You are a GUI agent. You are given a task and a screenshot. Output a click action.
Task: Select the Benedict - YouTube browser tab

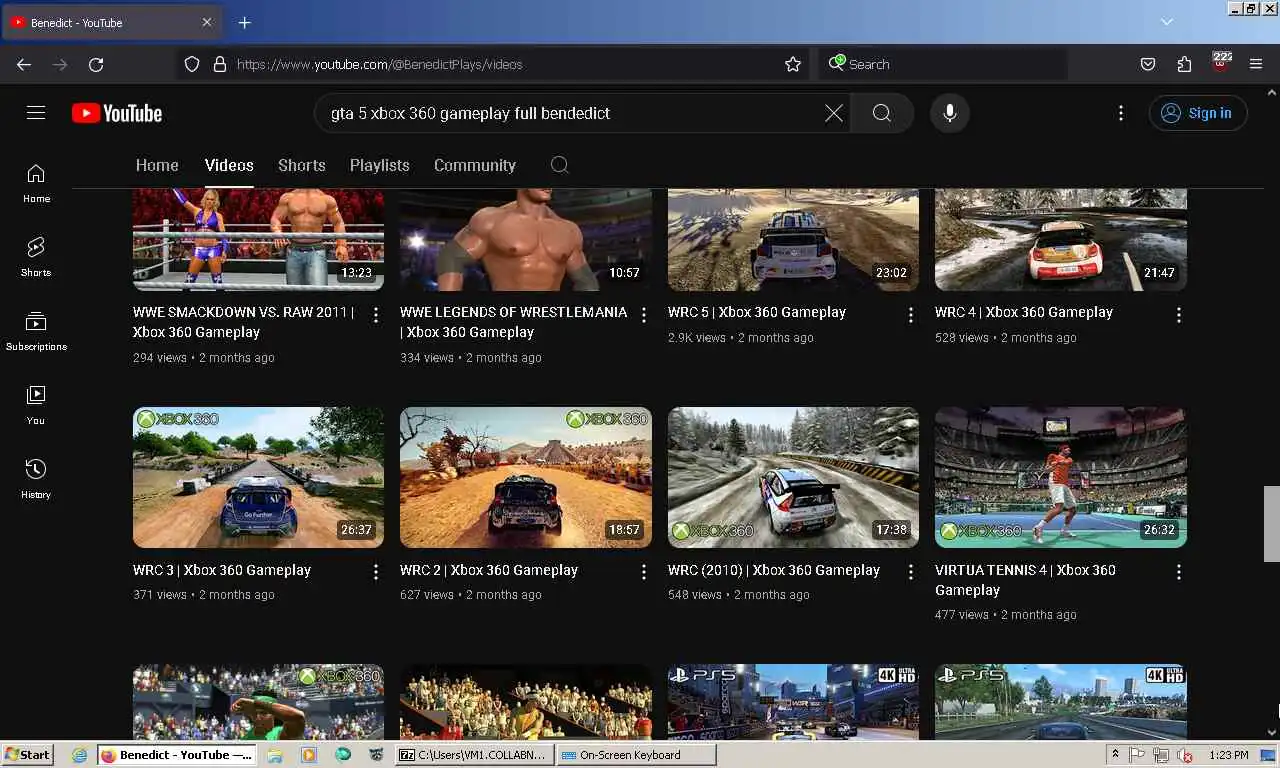pyautogui.click(x=110, y=22)
